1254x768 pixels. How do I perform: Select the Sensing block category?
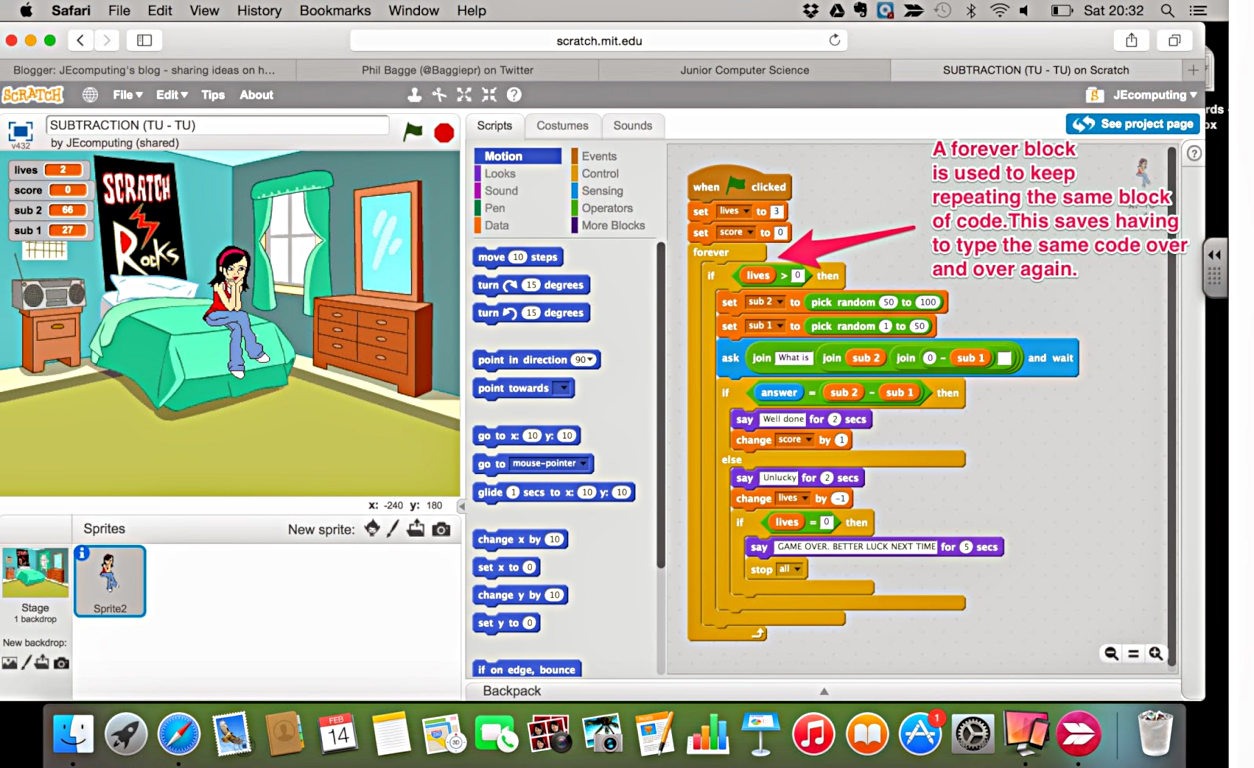click(x=602, y=191)
